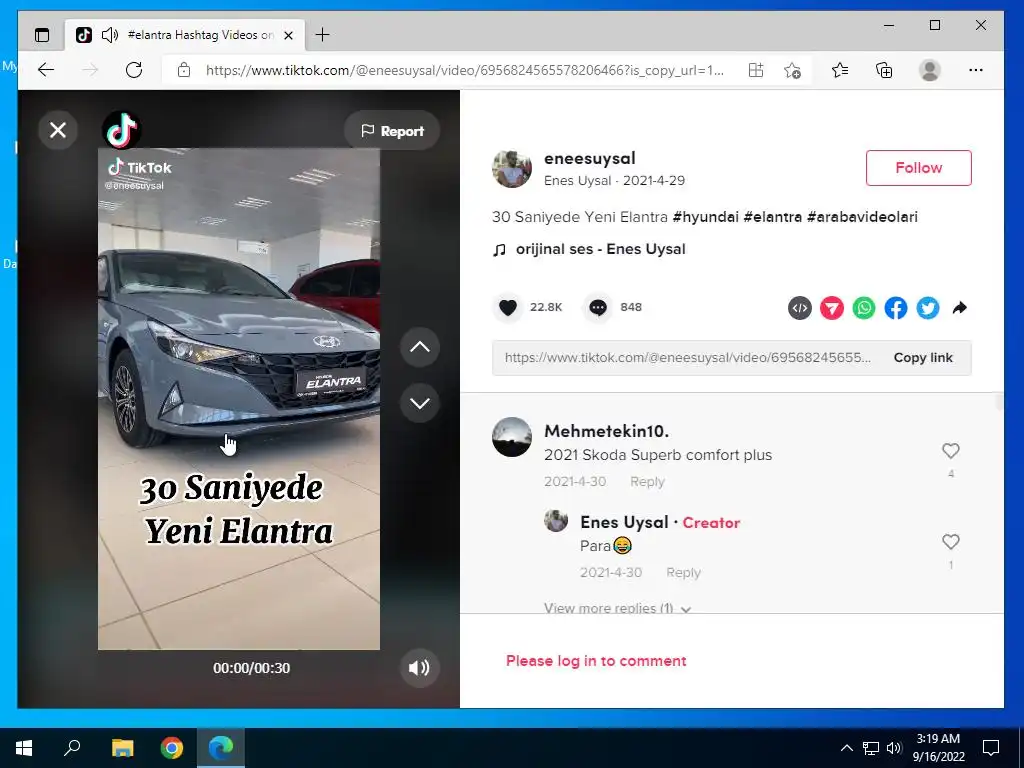Show hidden system tray icons

coord(846,748)
